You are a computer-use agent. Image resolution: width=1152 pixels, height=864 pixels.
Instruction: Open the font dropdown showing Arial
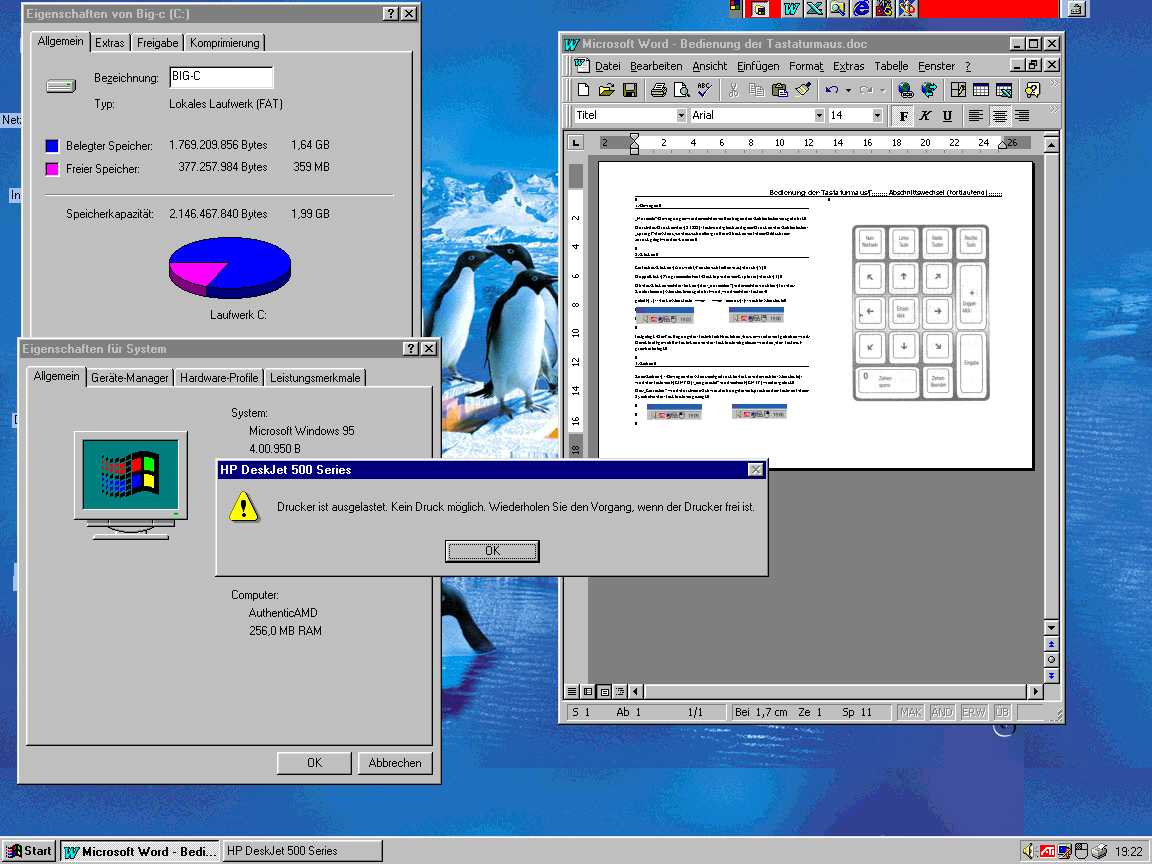pyautogui.click(x=819, y=115)
